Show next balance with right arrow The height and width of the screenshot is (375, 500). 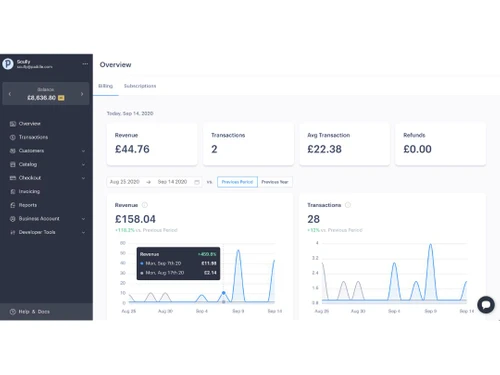[82, 94]
